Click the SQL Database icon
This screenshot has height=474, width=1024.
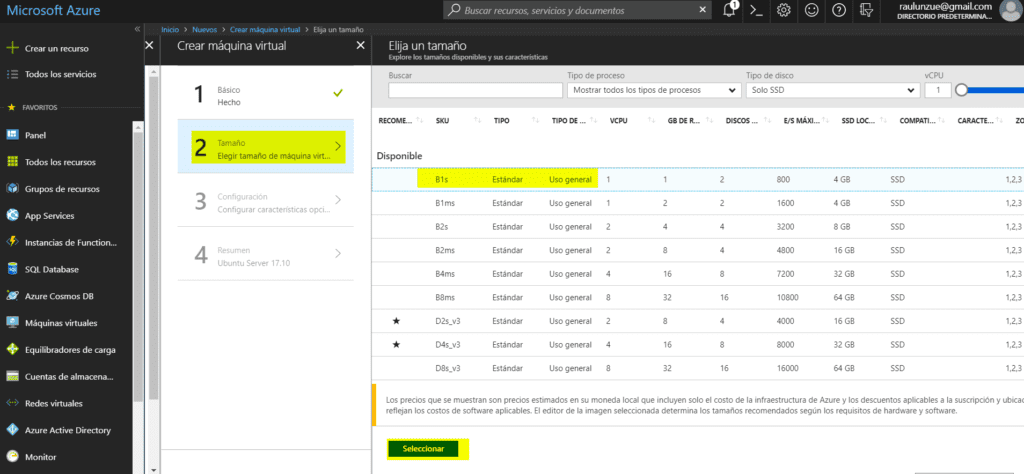(x=12, y=269)
